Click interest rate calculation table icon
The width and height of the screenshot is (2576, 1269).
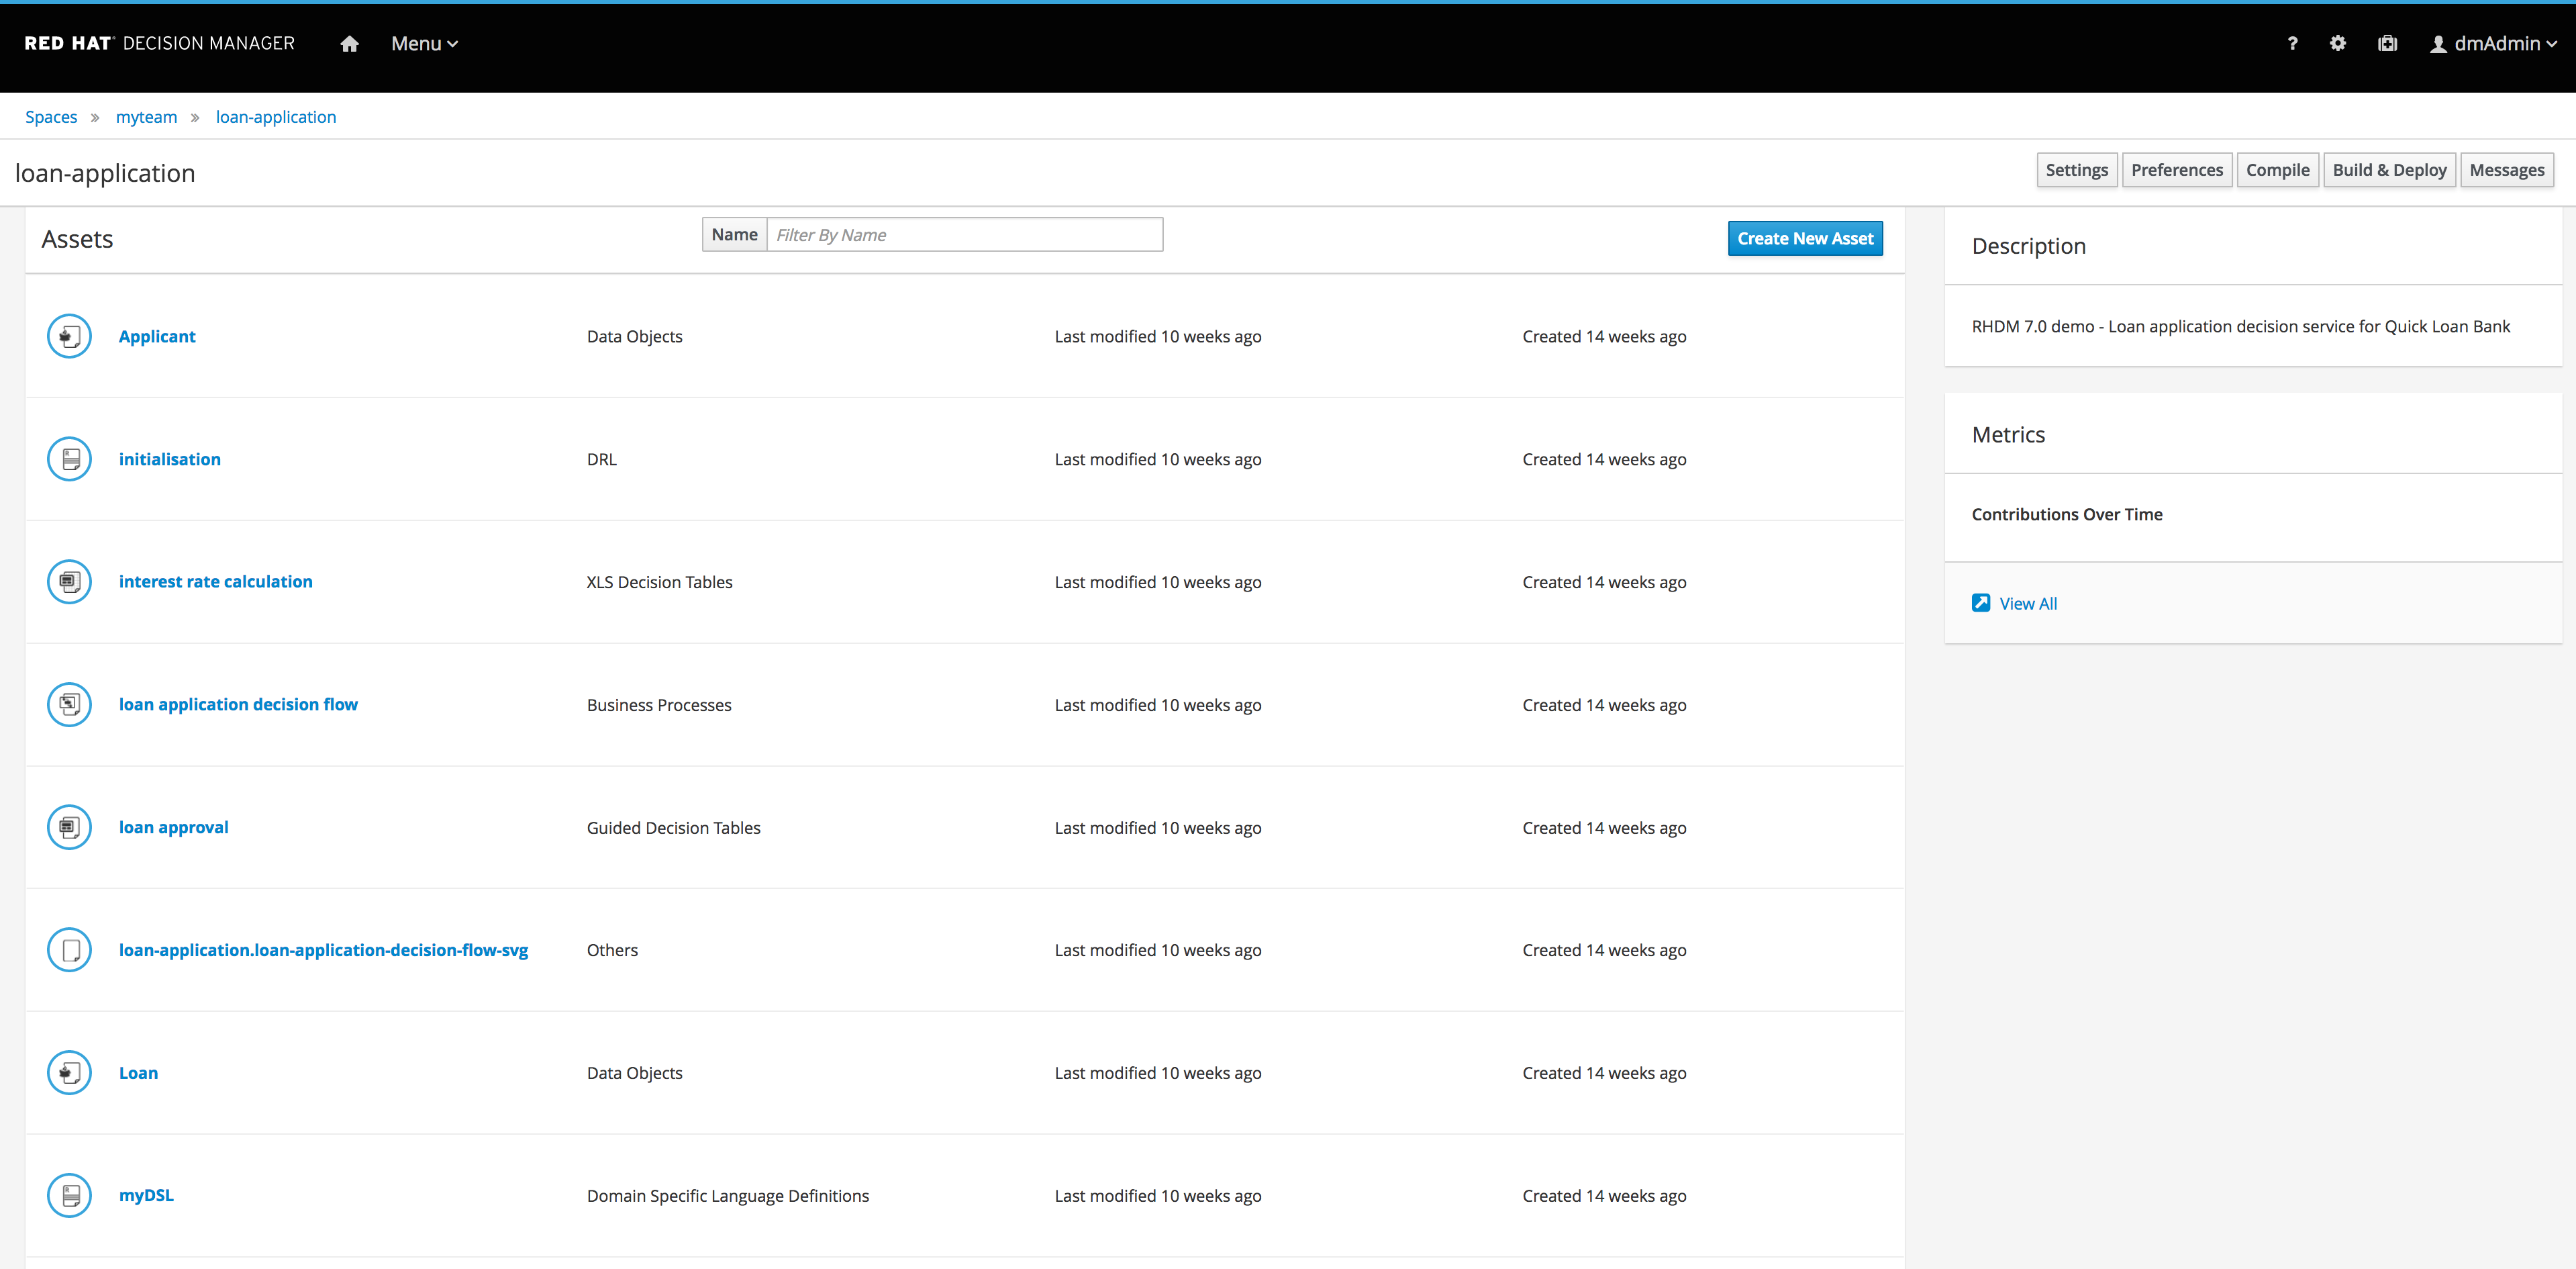click(x=69, y=582)
